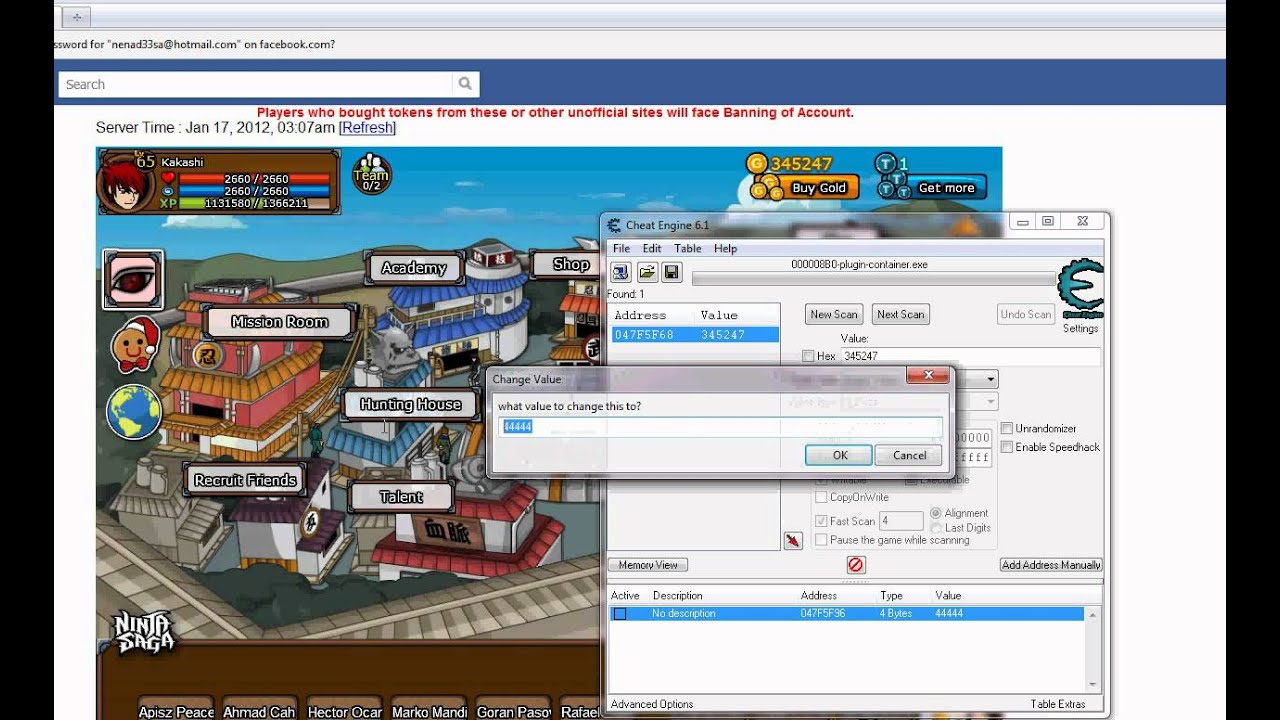1280x720 pixels.
Task: Click the Ninja Saga logo
Action: [143, 632]
